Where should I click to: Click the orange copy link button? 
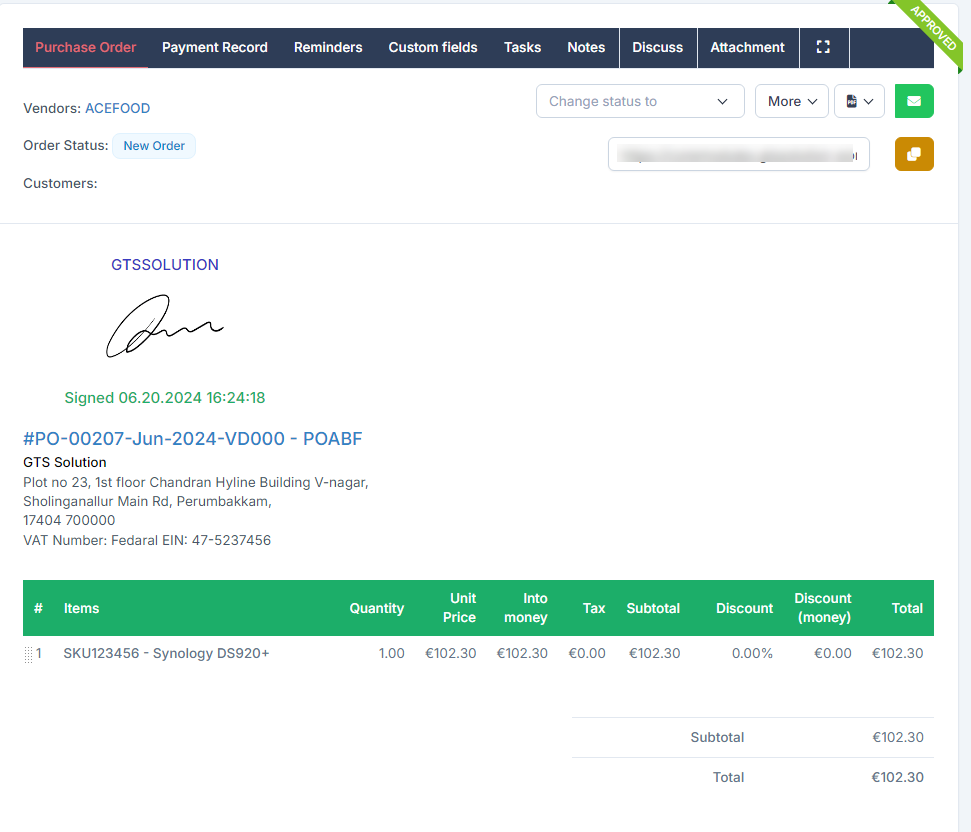913,154
